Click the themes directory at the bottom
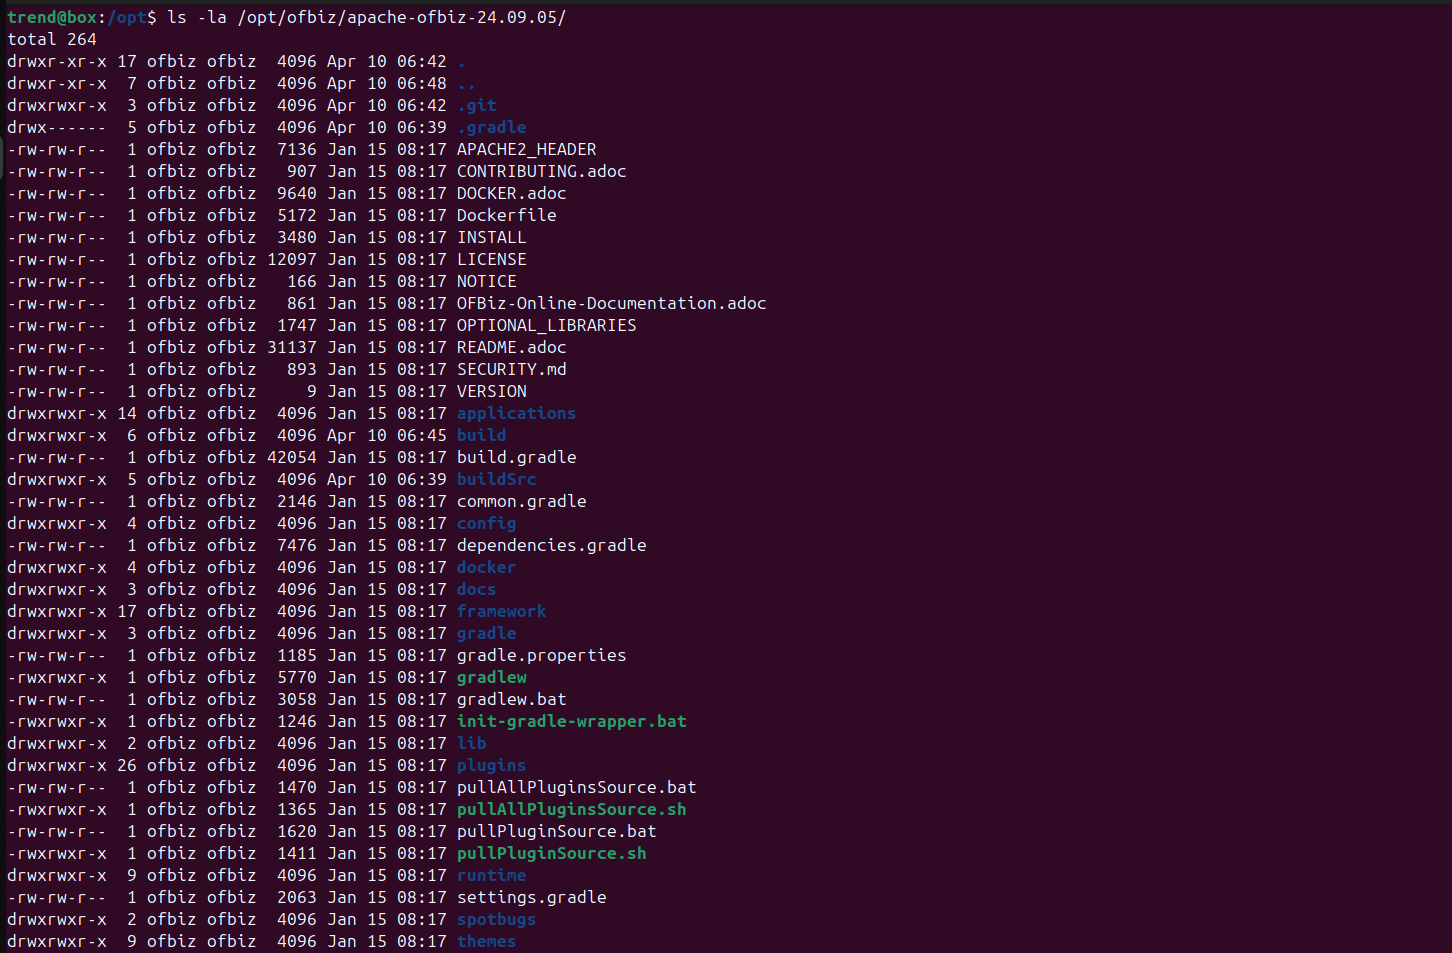 pyautogui.click(x=486, y=941)
